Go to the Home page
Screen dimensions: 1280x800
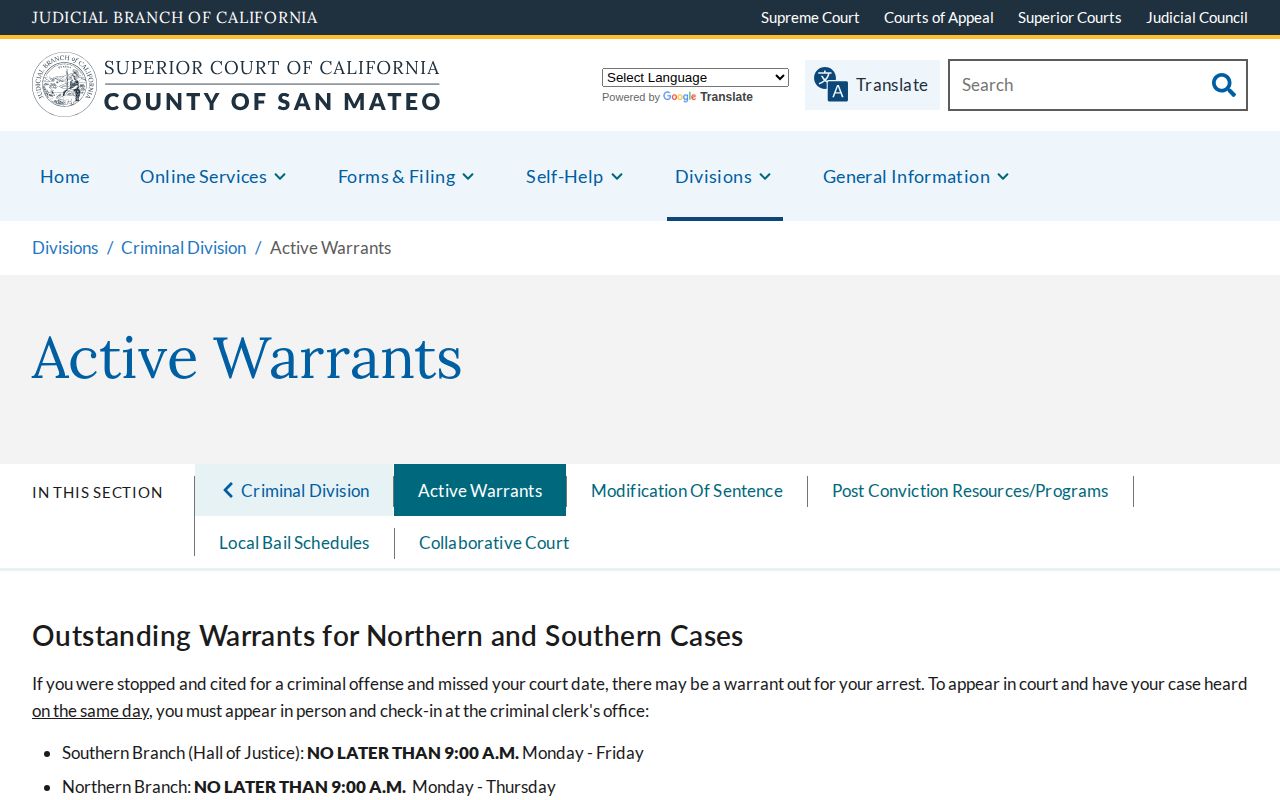[x=65, y=176]
